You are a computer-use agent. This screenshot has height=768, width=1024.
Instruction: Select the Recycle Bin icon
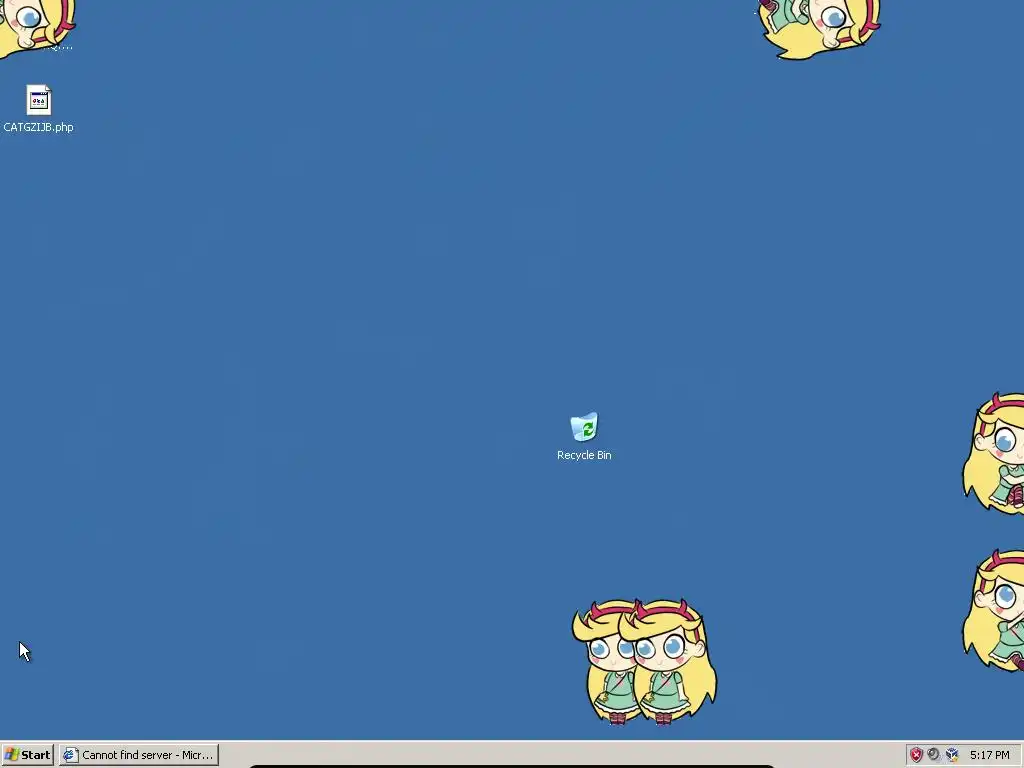tap(584, 426)
